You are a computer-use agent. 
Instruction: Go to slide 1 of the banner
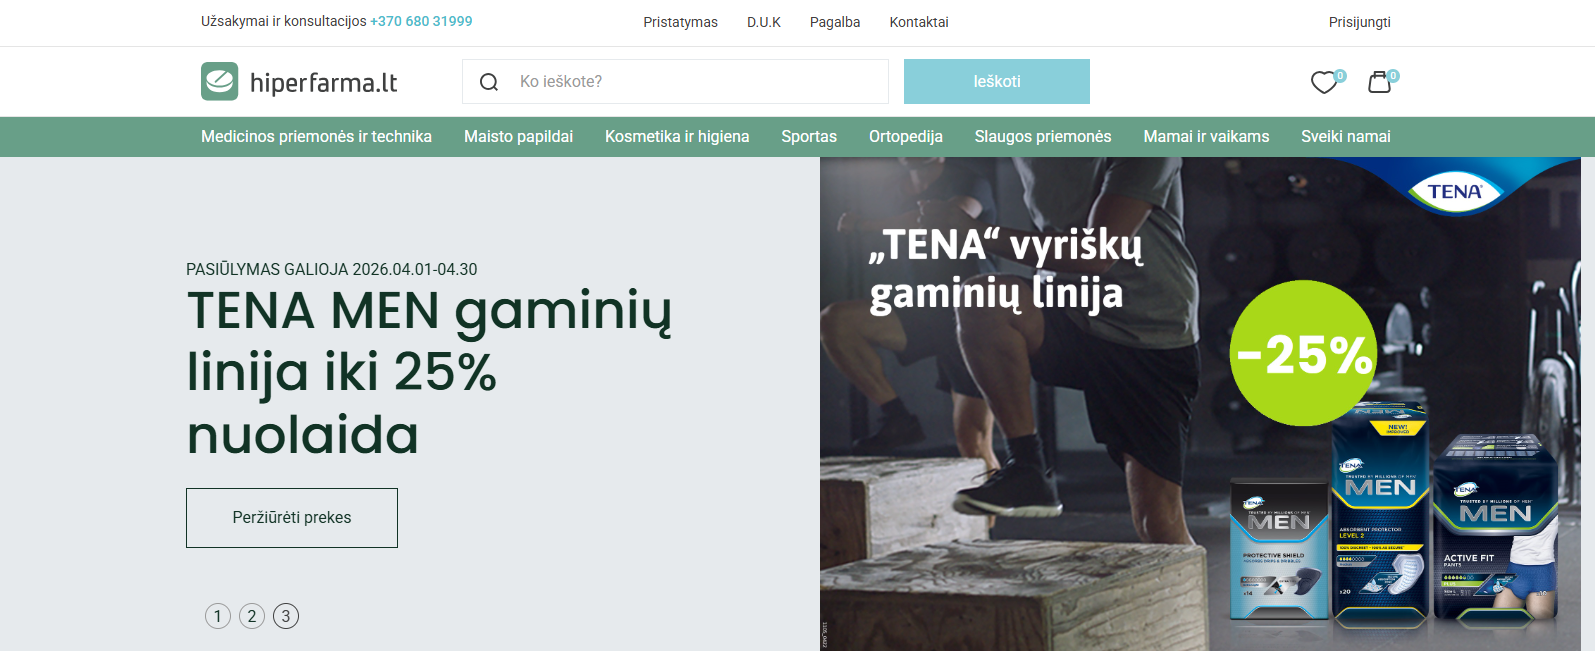(x=218, y=616)
